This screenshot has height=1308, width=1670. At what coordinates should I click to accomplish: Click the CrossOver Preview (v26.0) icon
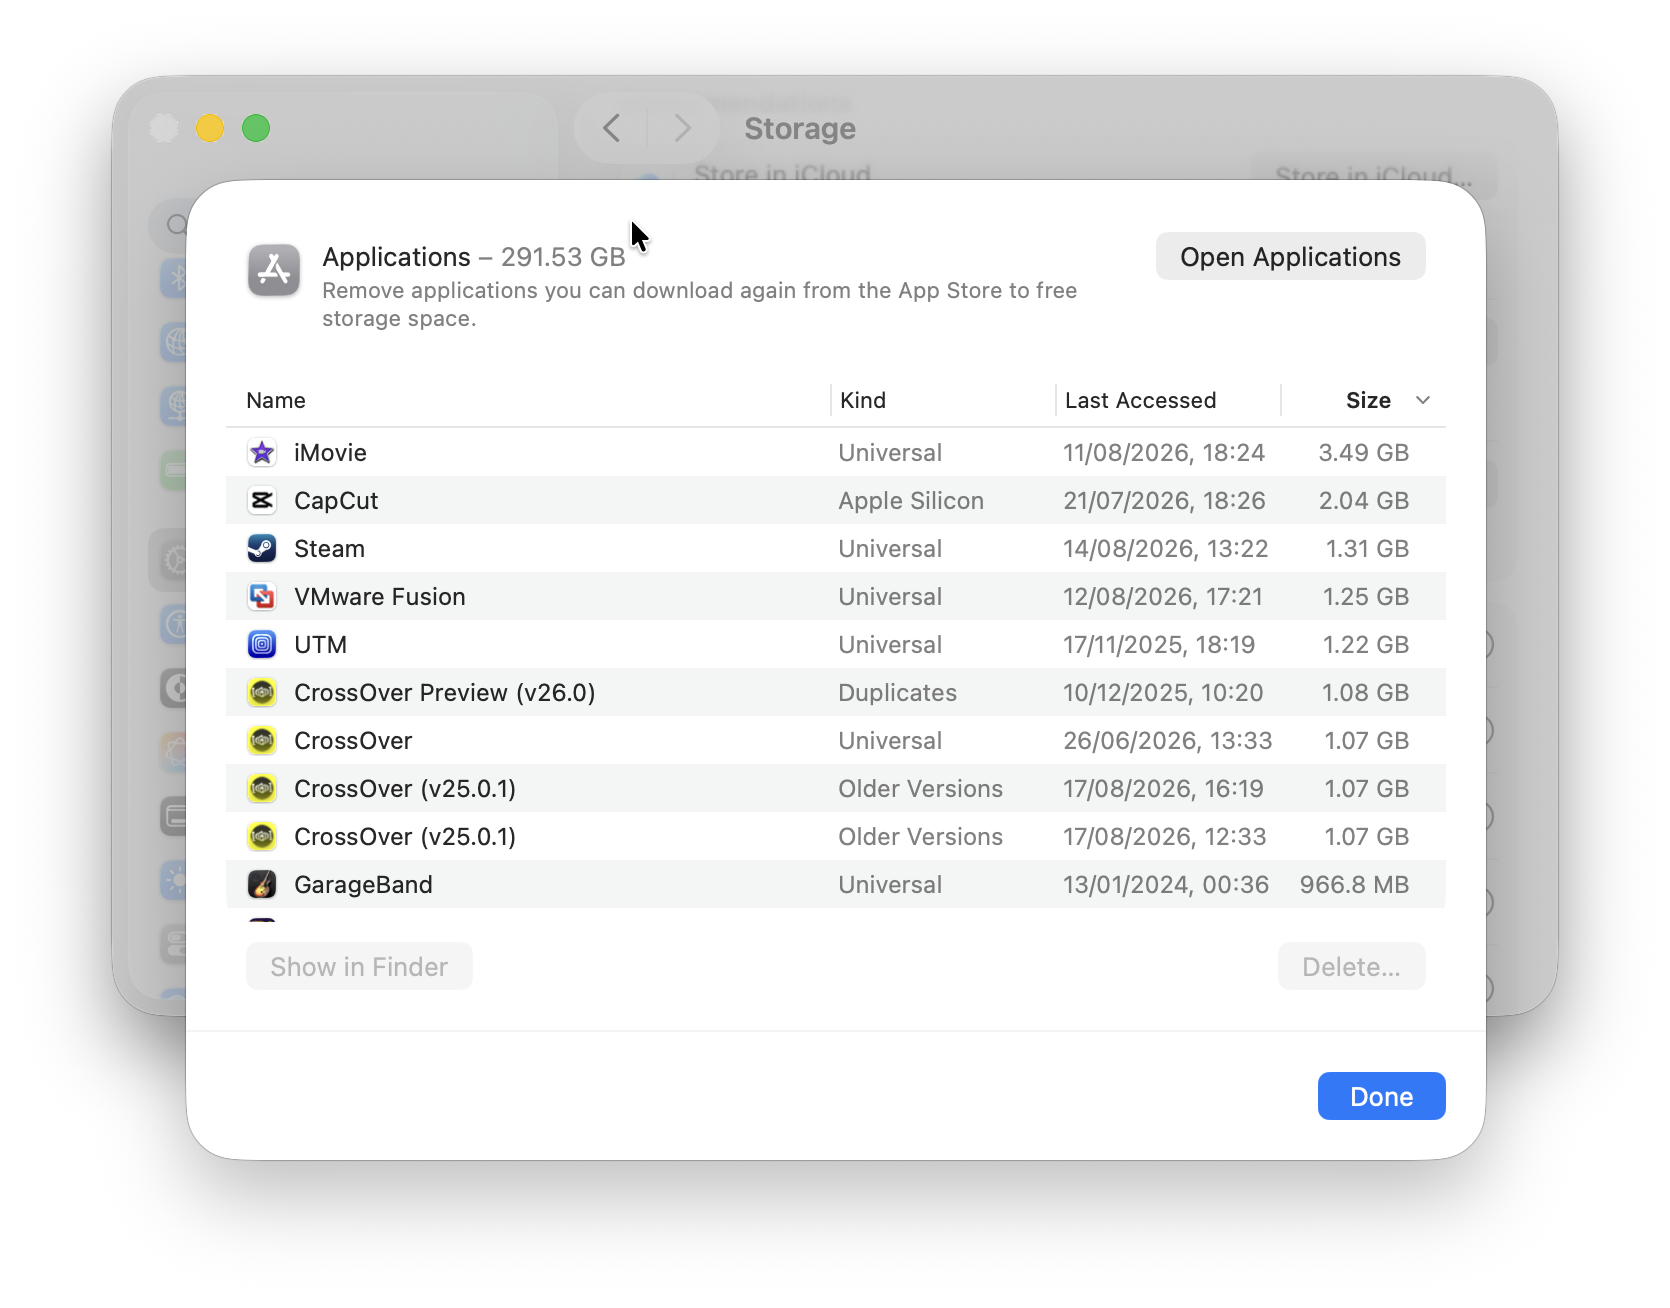point(262,693)
